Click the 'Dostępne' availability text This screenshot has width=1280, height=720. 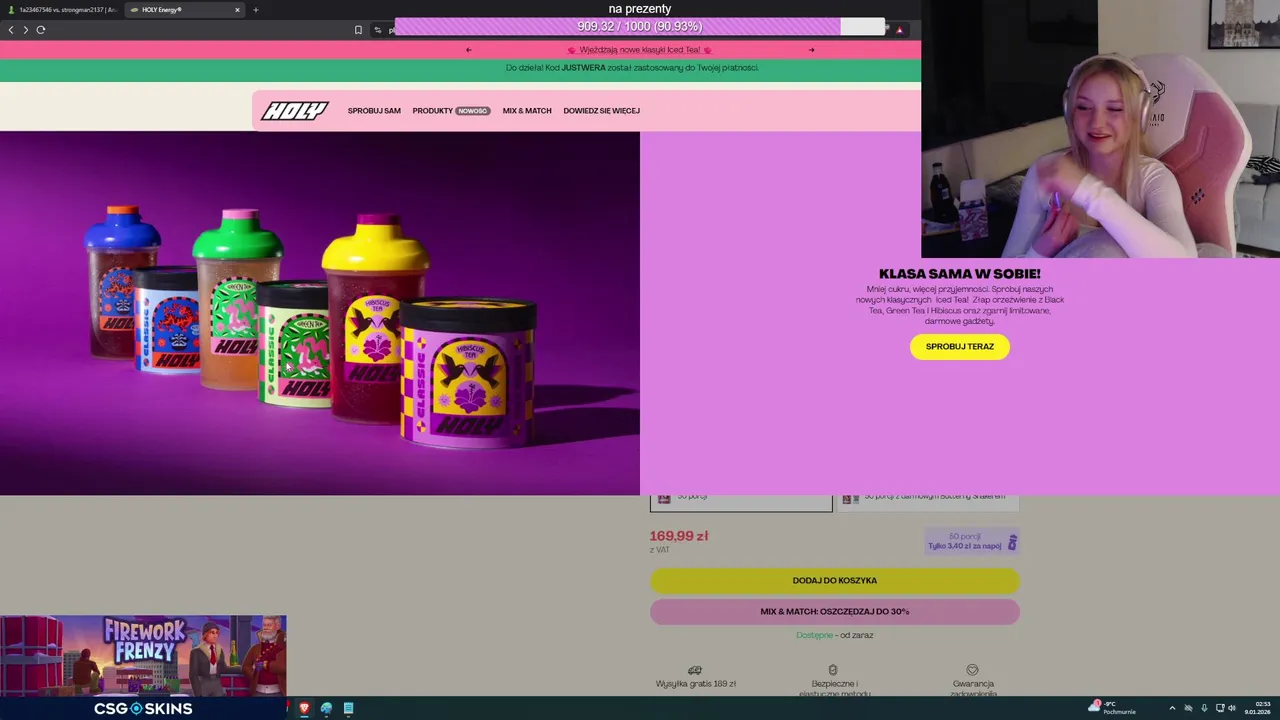814,635
